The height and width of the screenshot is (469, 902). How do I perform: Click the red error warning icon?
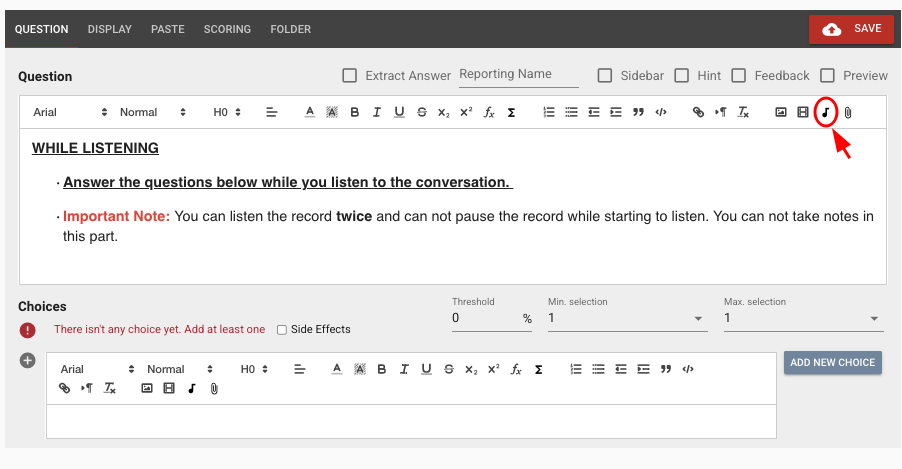(28, 330)
